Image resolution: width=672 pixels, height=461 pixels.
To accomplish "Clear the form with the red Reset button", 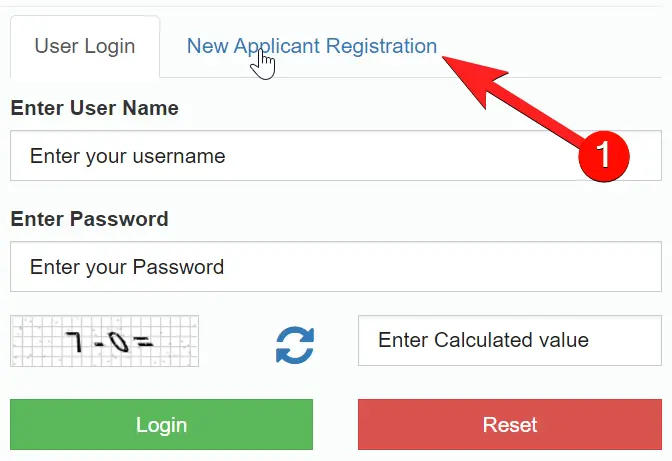I will click(x=510, y=425).
